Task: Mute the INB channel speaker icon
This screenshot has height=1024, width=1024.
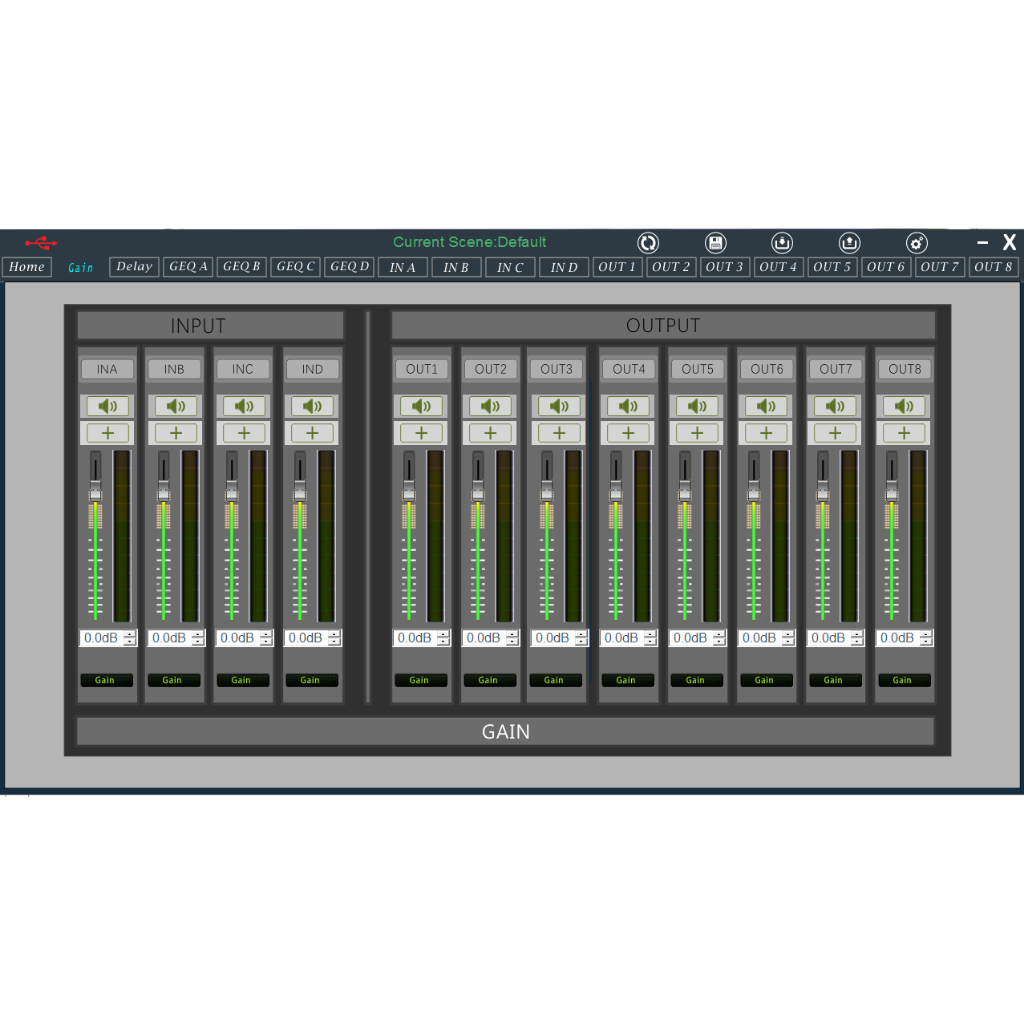Action: tap(176, 406)
